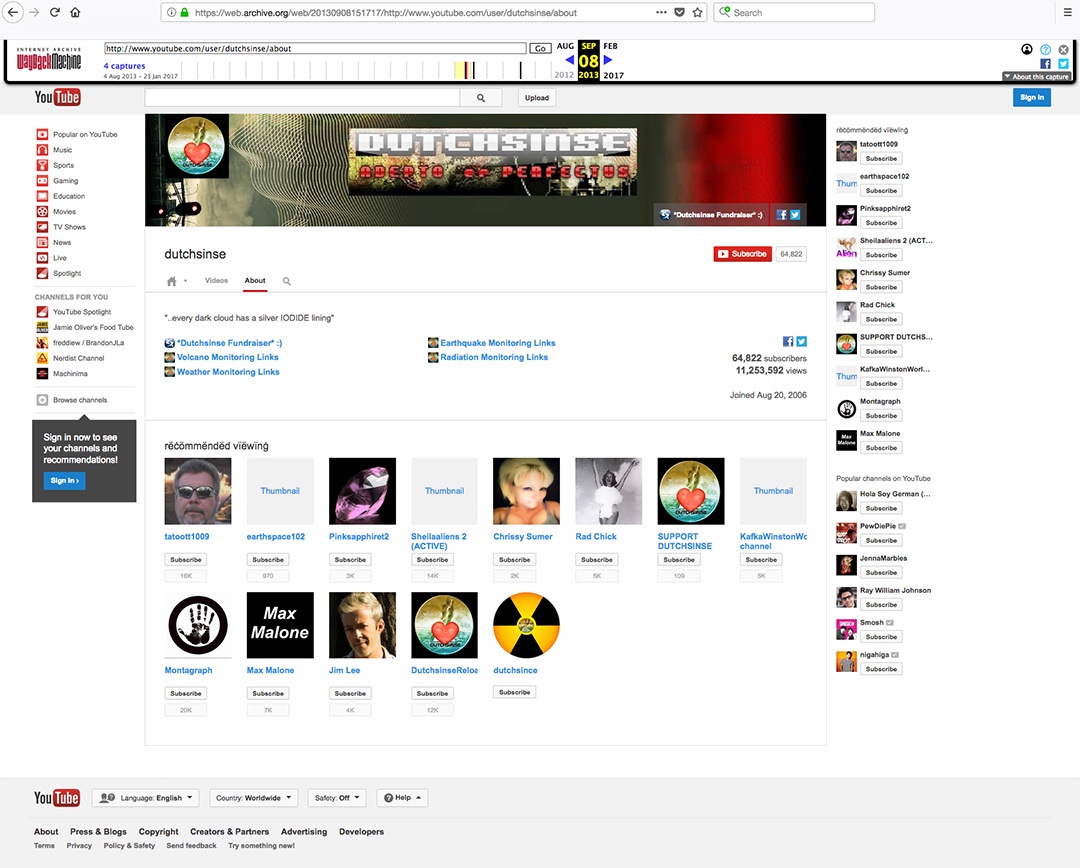Open the Jim Lee channel link
The width and height of the screenshot is (1080, 868).
(x=344, y=670)
